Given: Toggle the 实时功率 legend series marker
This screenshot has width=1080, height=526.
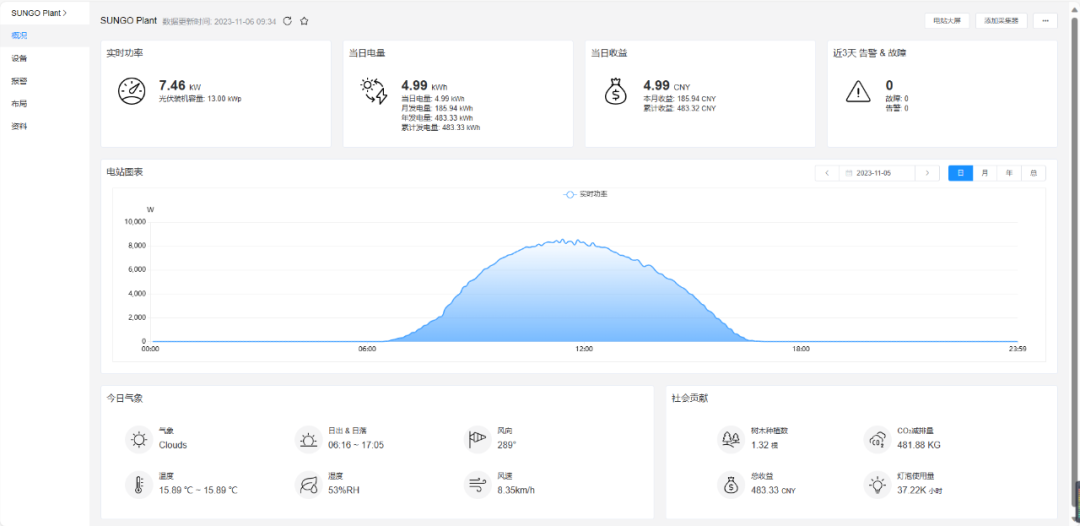Looking at the screenshot, I should coord(570,195).
